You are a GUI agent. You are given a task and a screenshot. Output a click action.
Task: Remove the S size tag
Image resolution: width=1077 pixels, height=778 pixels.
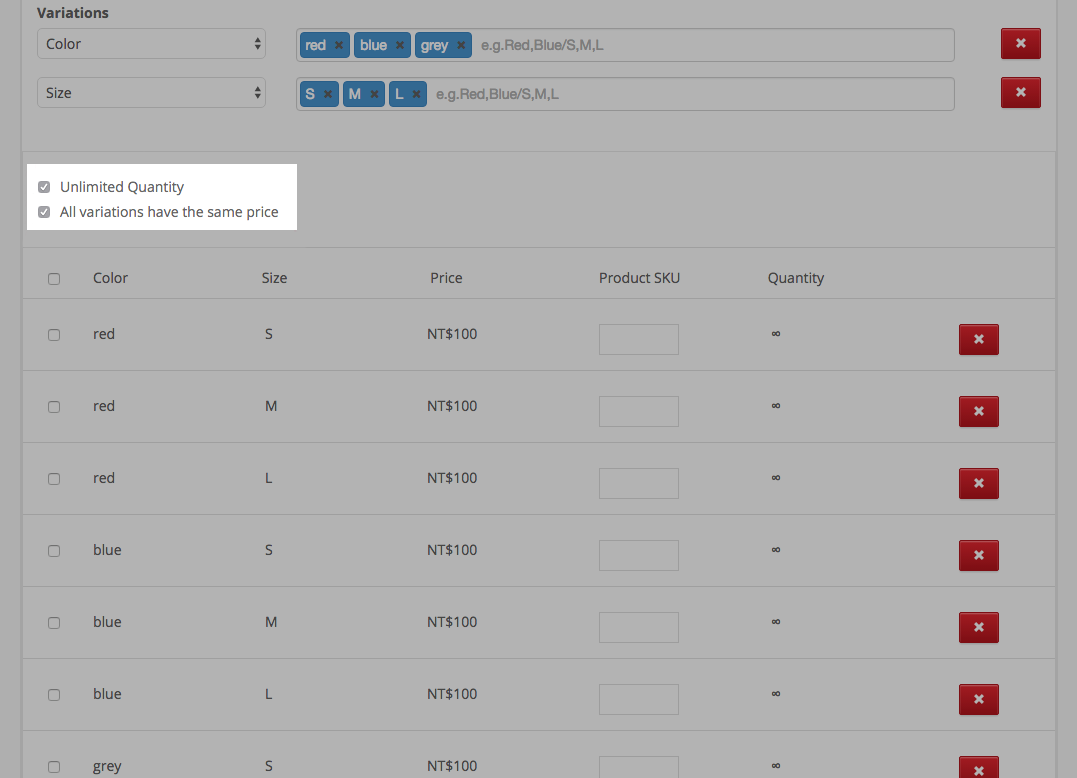pos(328,94)
